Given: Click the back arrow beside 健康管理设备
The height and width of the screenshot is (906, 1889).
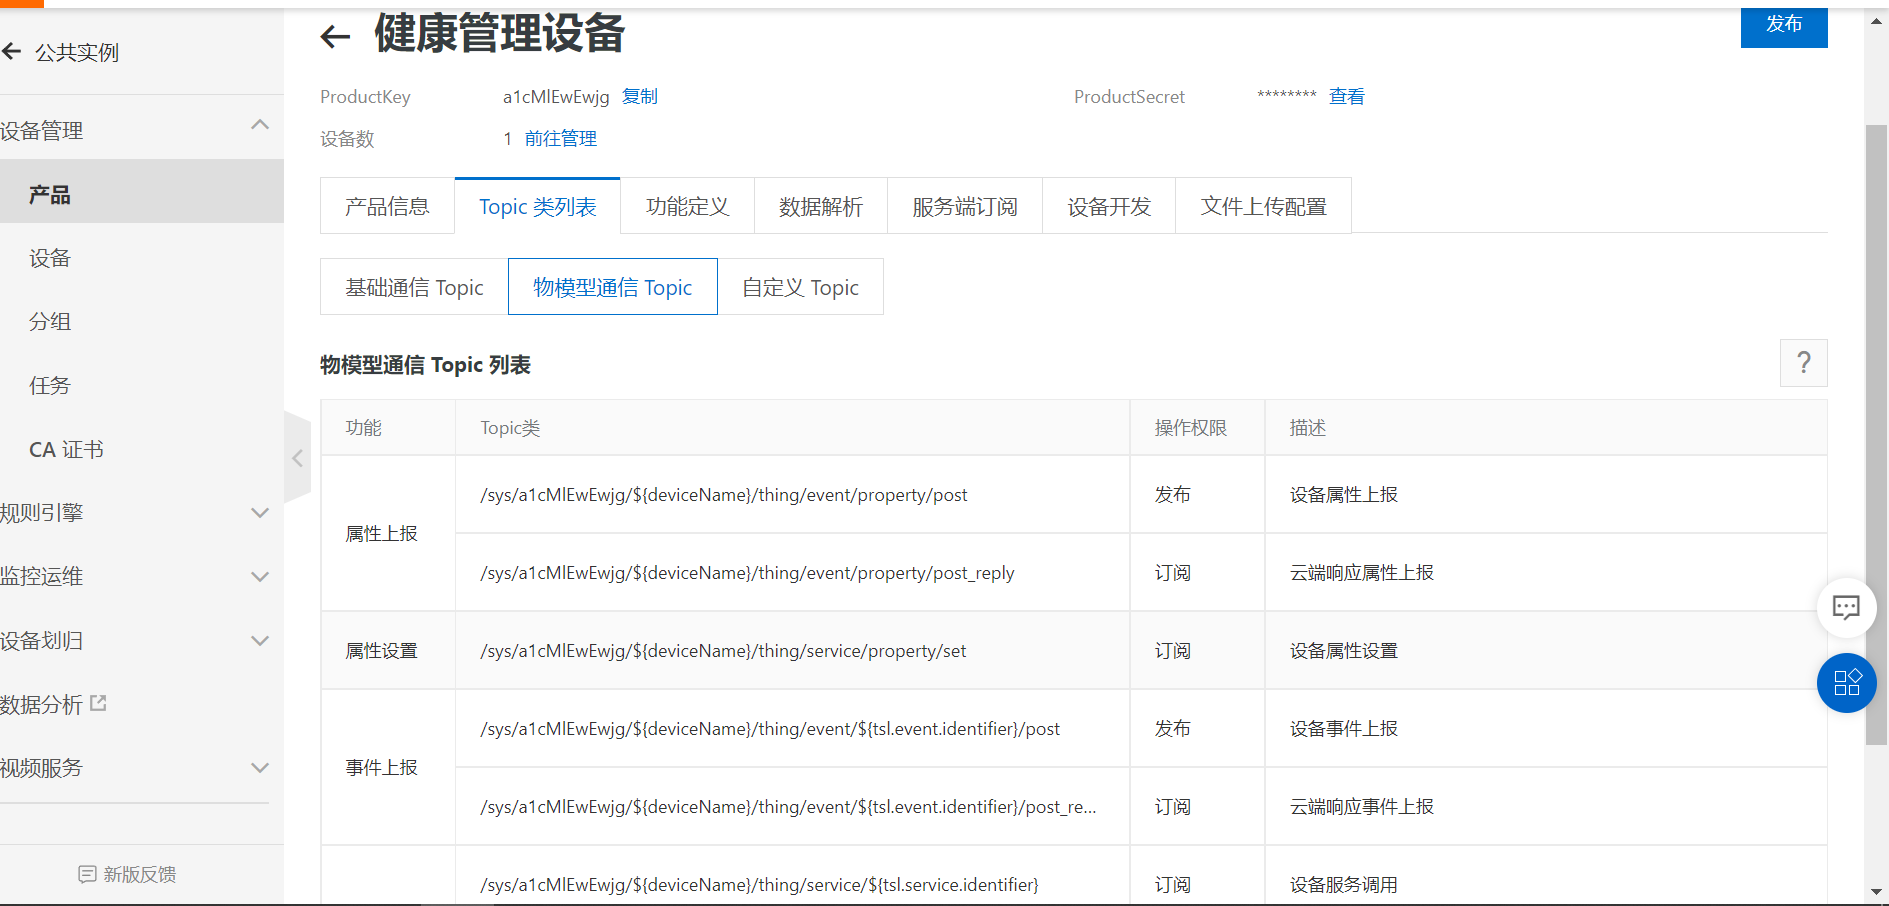Looking at the screenshot, I should (335, 37).
